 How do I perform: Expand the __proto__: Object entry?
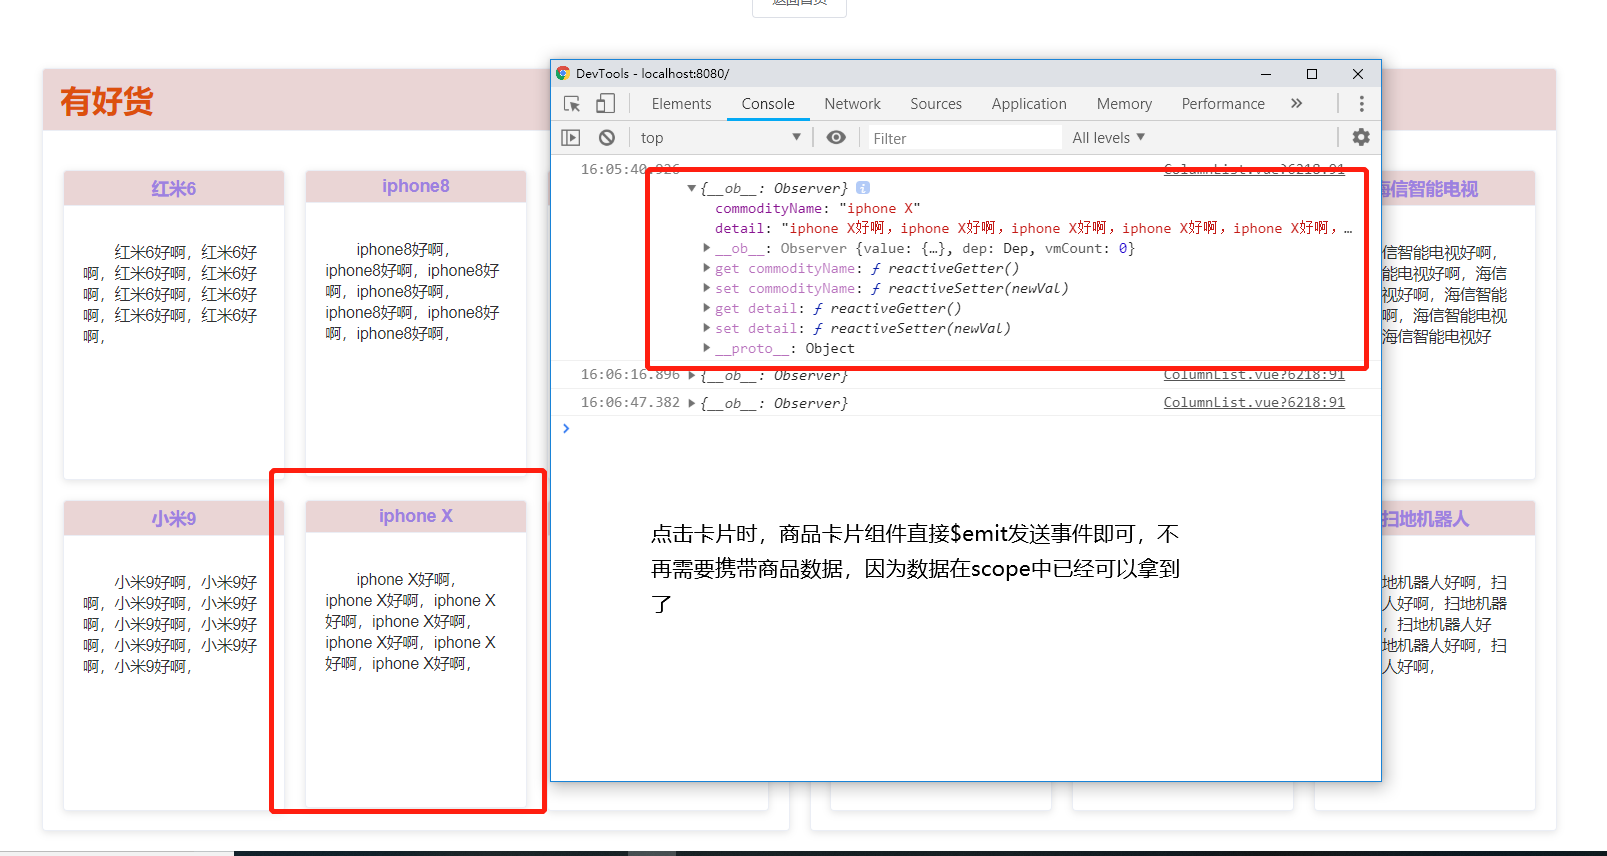[x=707, y=348]
